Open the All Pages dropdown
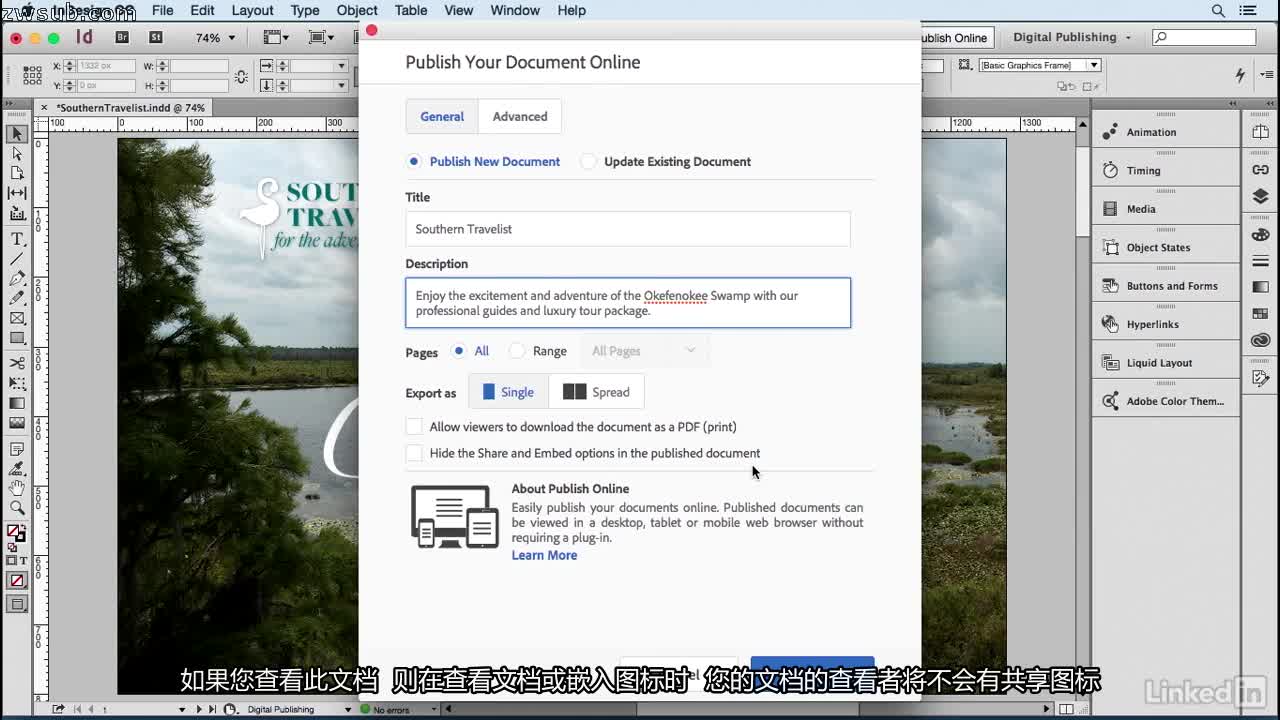Image resolution: width=1280 pixels, height=720 pixels. (644, 350)
